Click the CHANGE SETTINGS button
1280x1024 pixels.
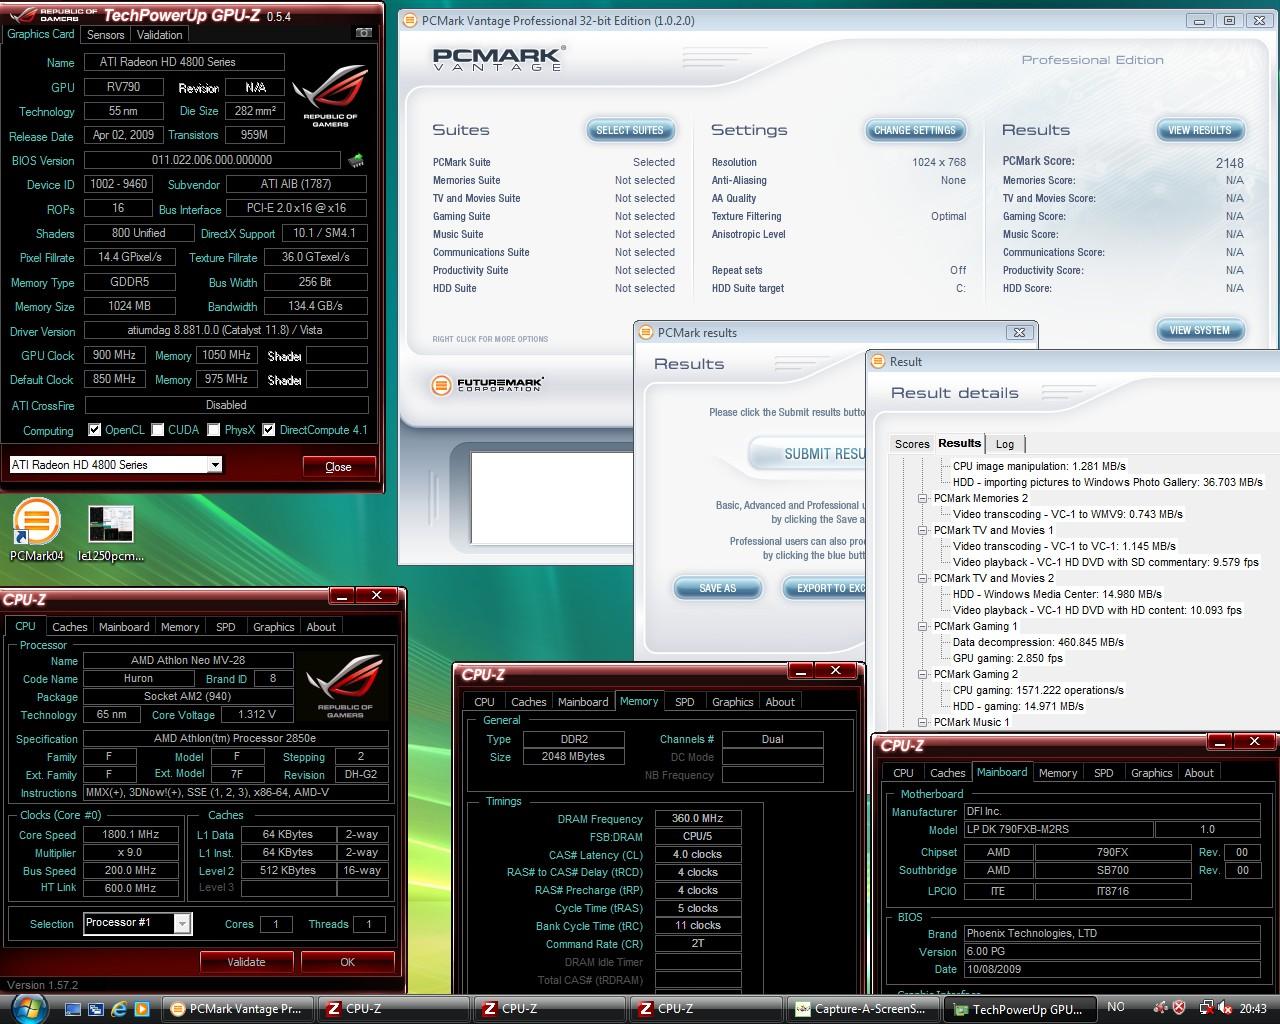tap(915, 130)
